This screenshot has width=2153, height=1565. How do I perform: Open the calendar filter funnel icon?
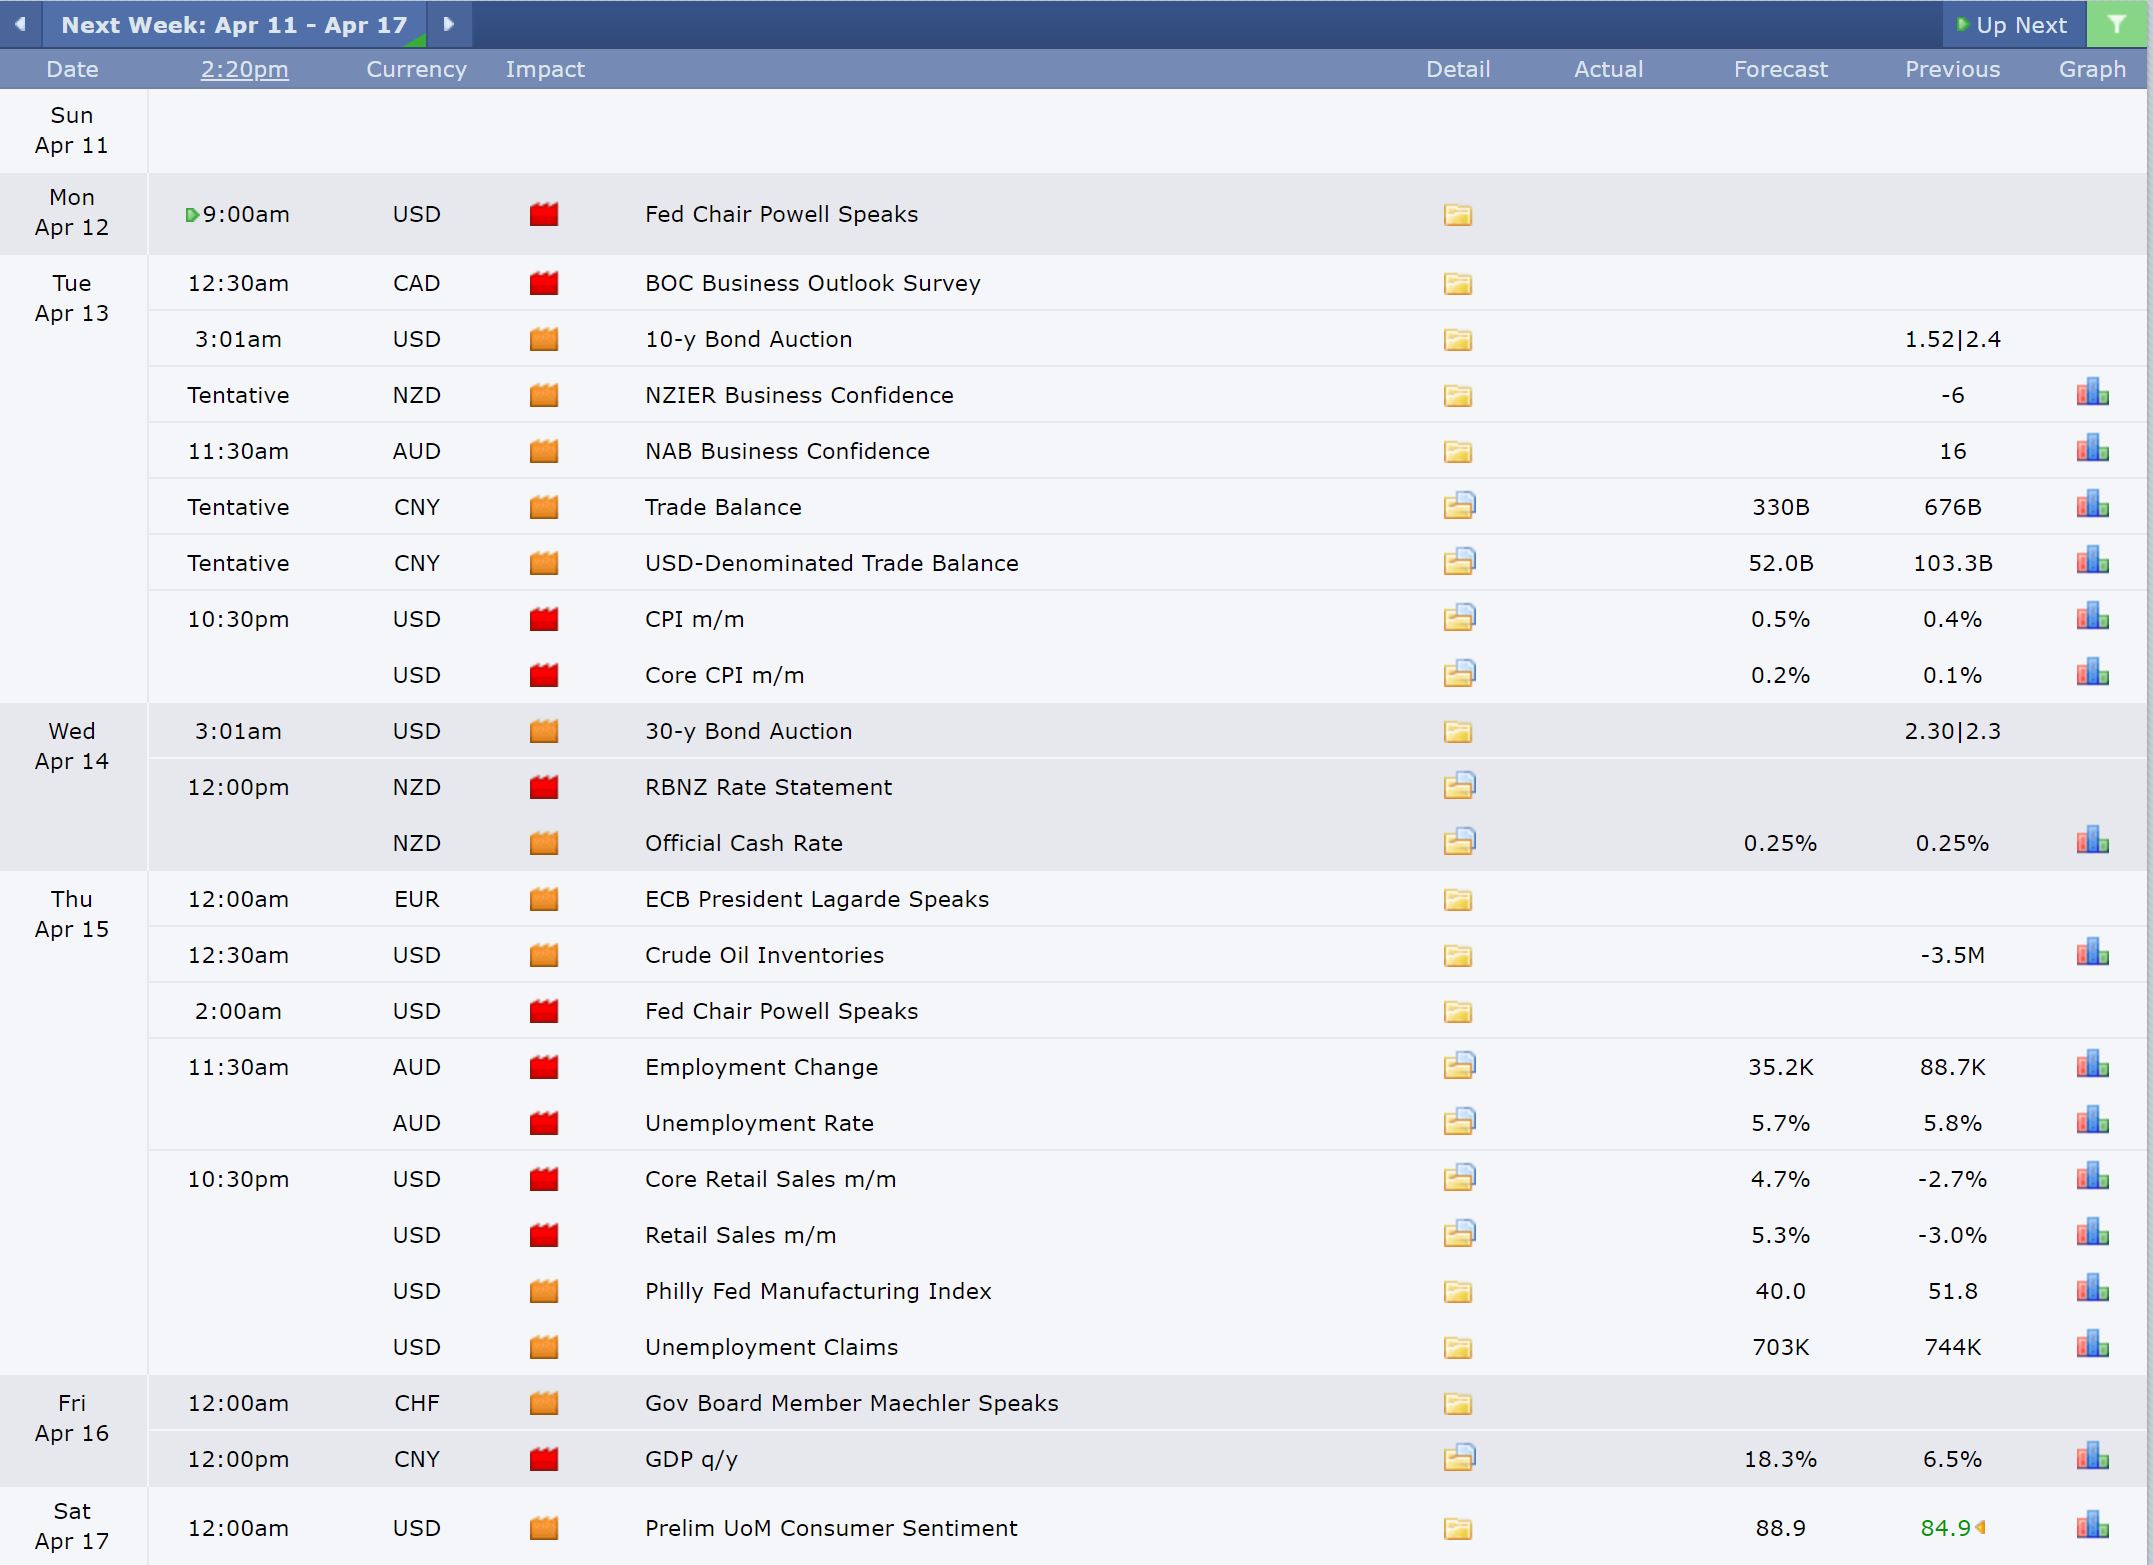point(2116,24)
